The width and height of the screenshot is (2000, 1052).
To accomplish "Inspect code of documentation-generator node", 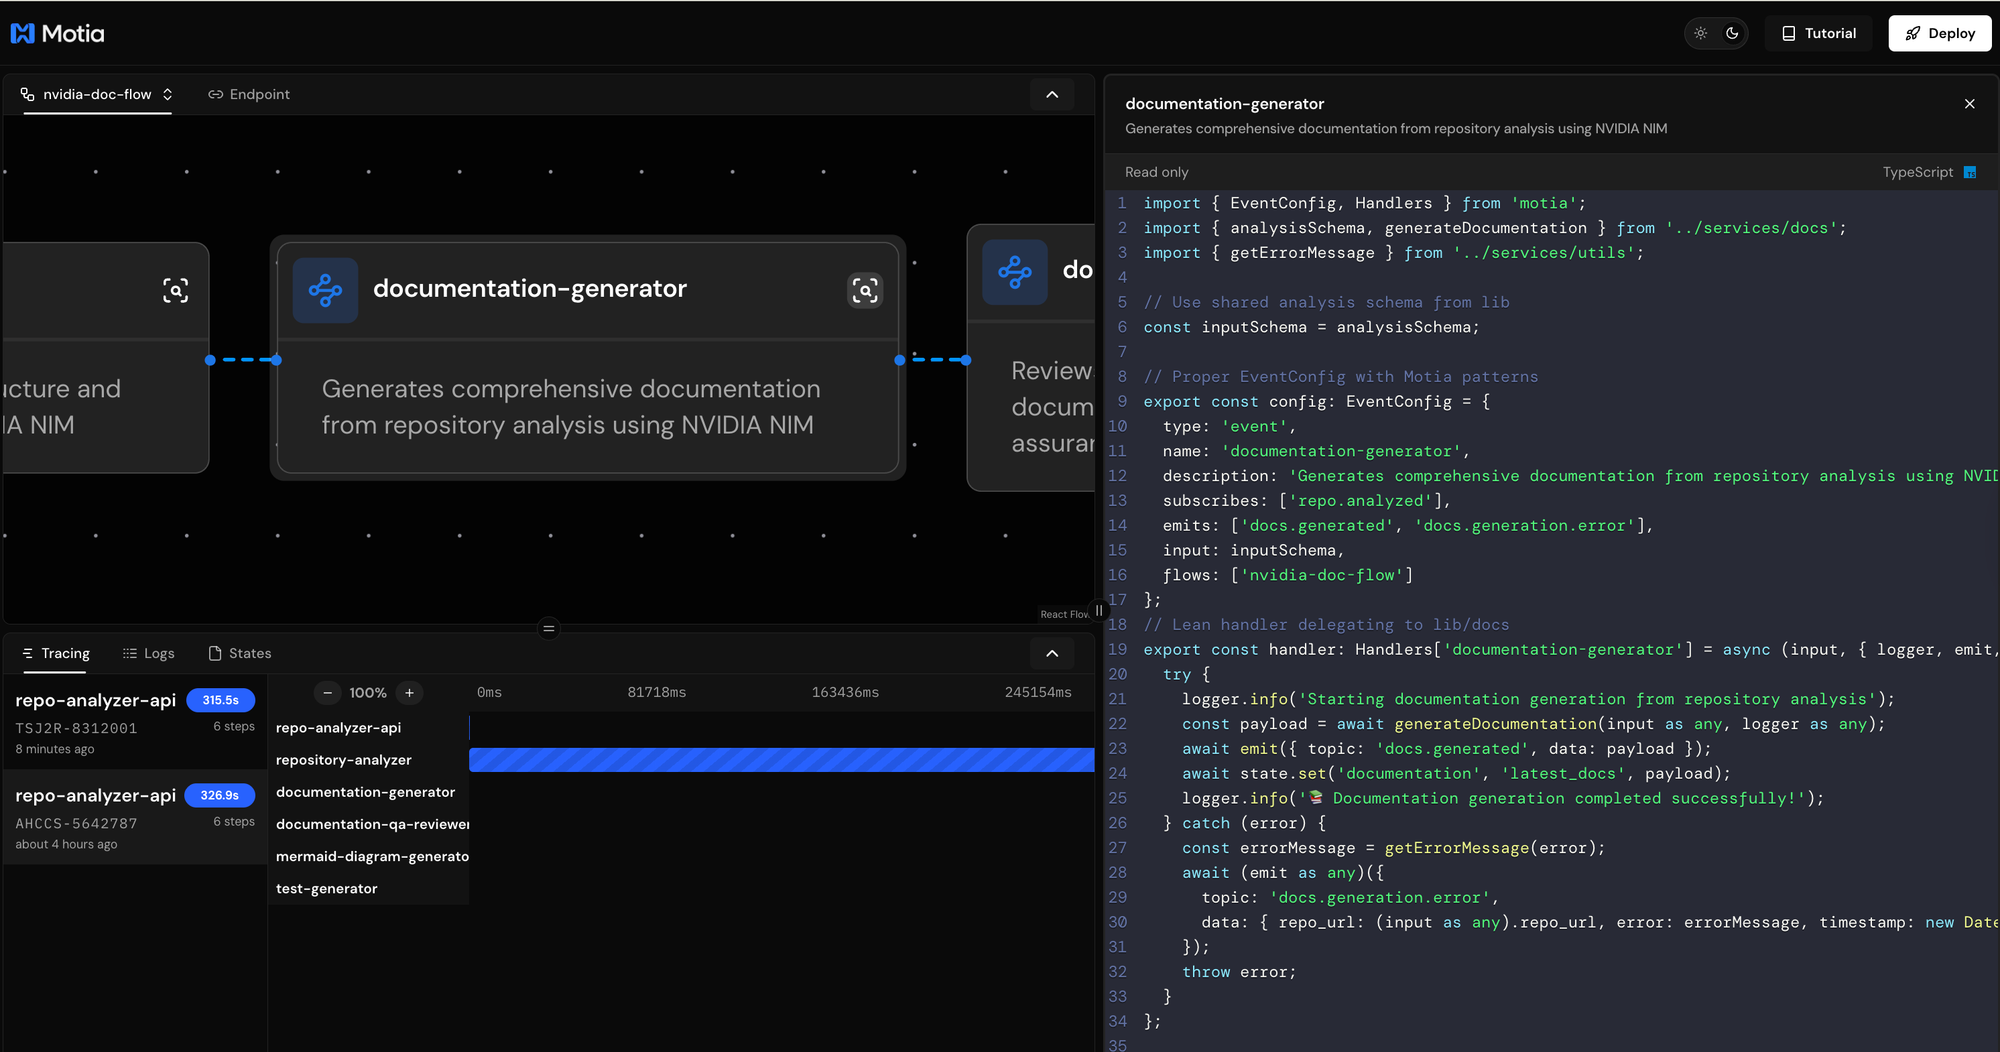I will [865, 290].
